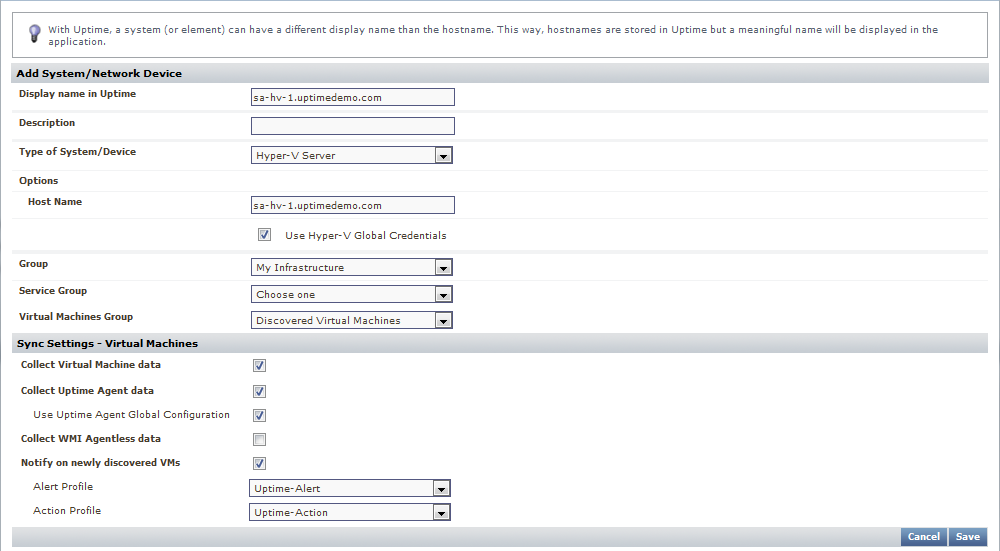Open the Type of System/Device dropdown
The height and width of the screenshot is (551, 1000).
[351, 156]
